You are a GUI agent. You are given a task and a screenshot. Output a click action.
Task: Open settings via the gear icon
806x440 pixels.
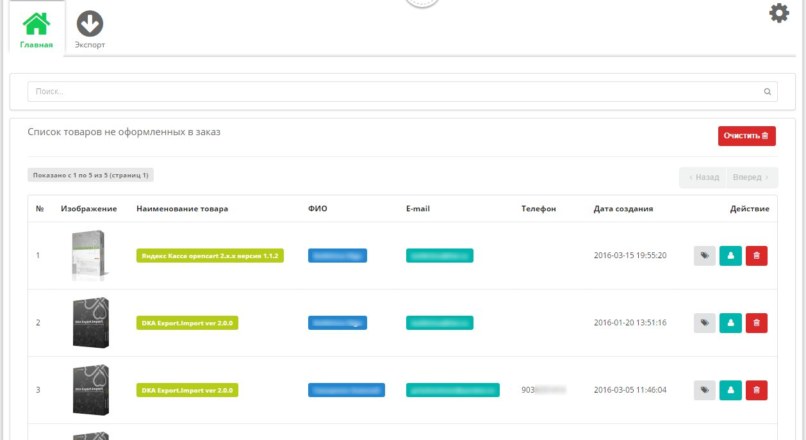click(779, 12)
